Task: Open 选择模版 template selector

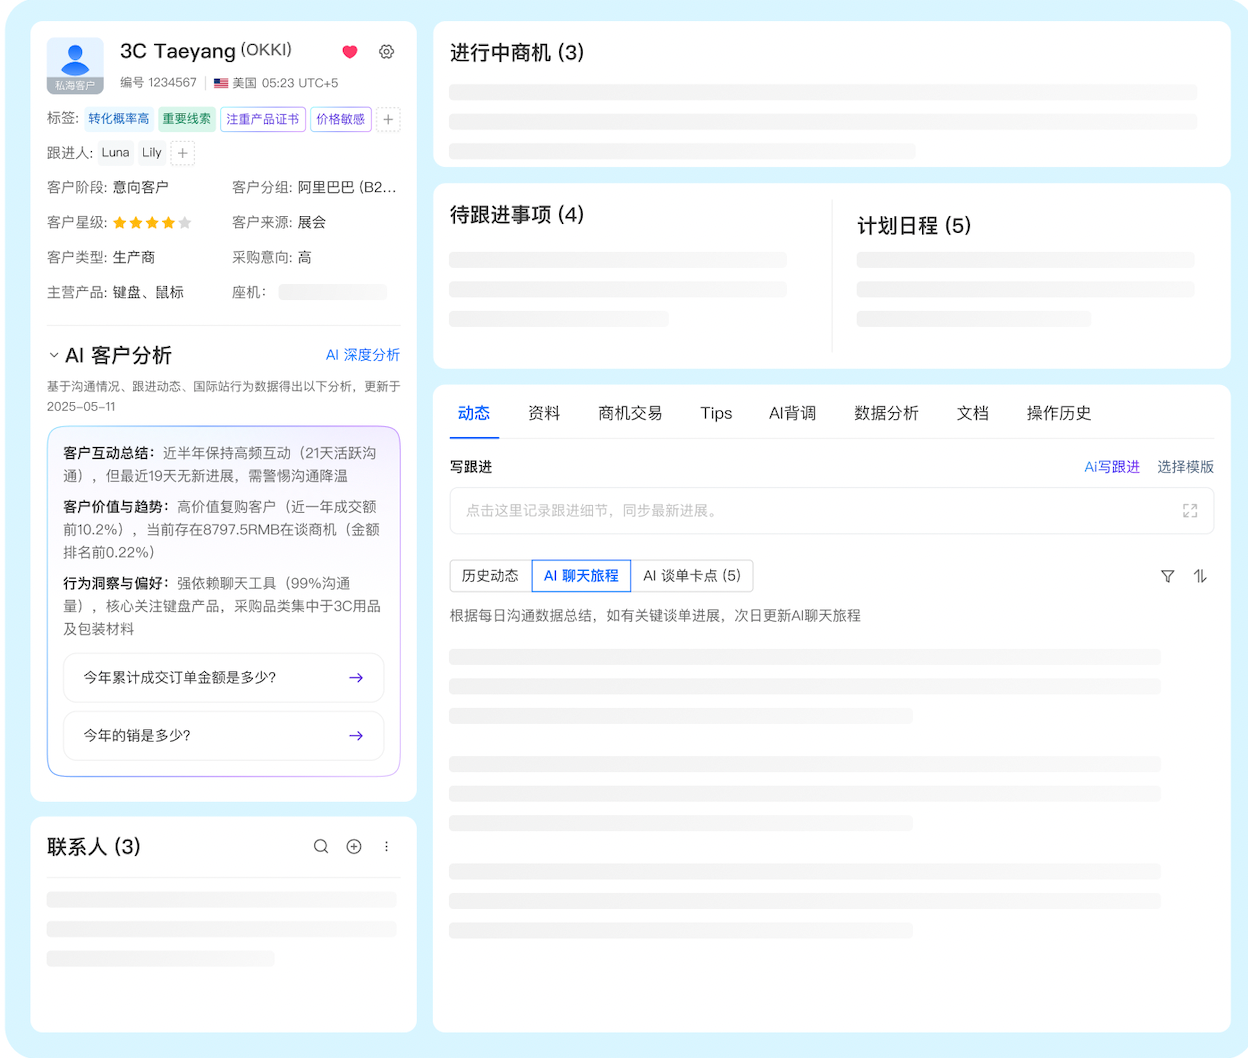Action: pyautogui.click(x=1185, y=467)
